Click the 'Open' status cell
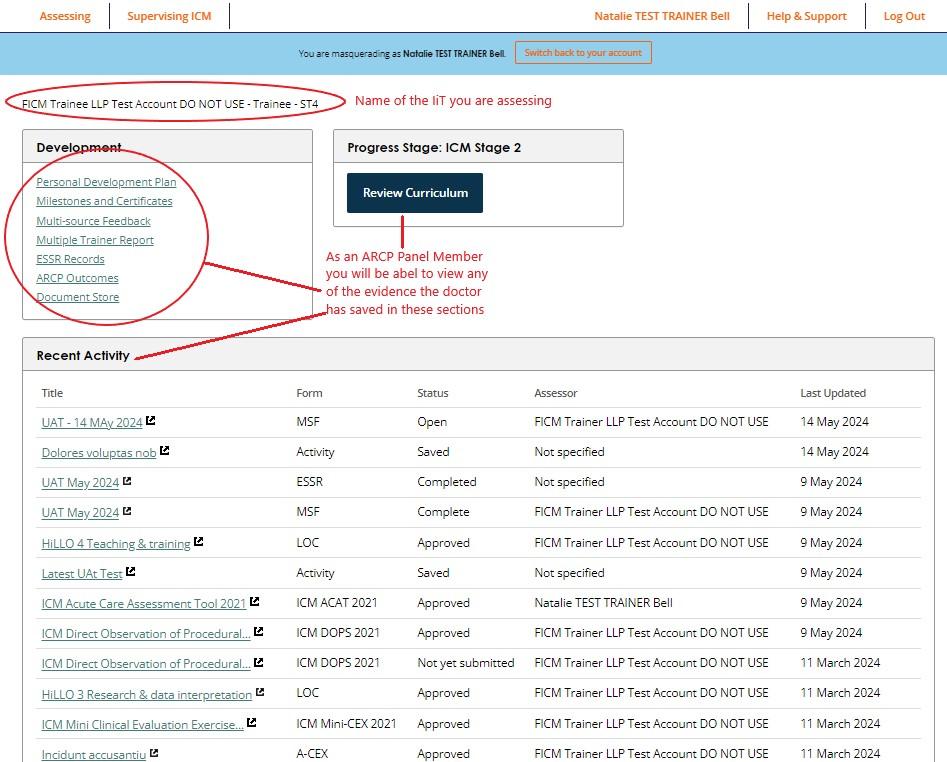Image resolution: width=947 pixels, height=762 pixels. pos(432,421)
